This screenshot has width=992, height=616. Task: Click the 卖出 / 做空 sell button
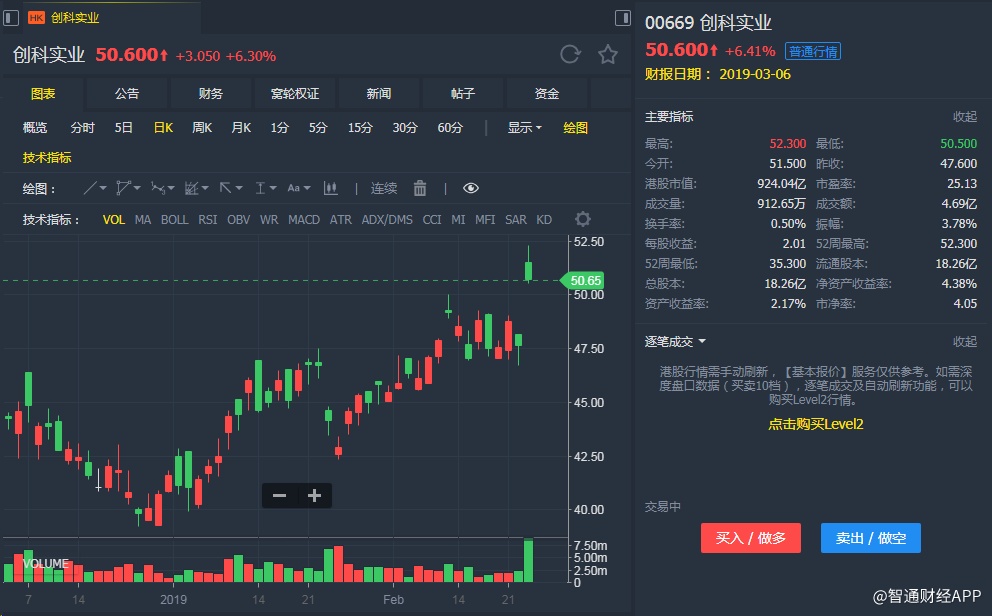point(871,538)
